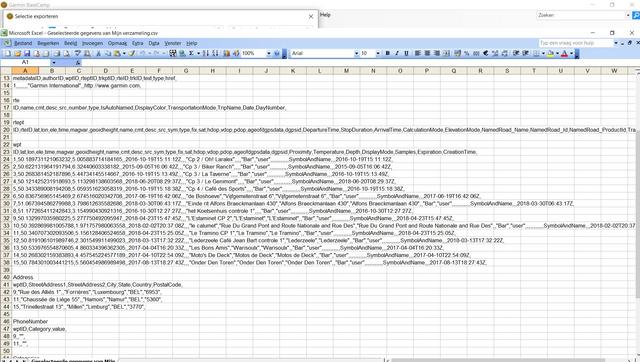The height and width of the screenshot is (362, 640).
Task: Click the New blank workbook icon
Action: coord(7,53)
